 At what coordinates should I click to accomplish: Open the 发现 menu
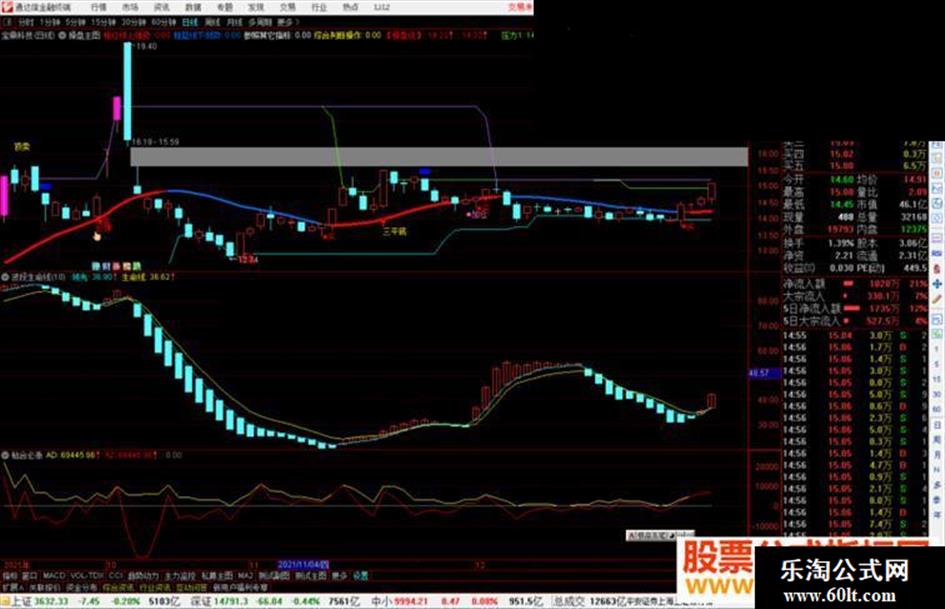tap(256, 7)
